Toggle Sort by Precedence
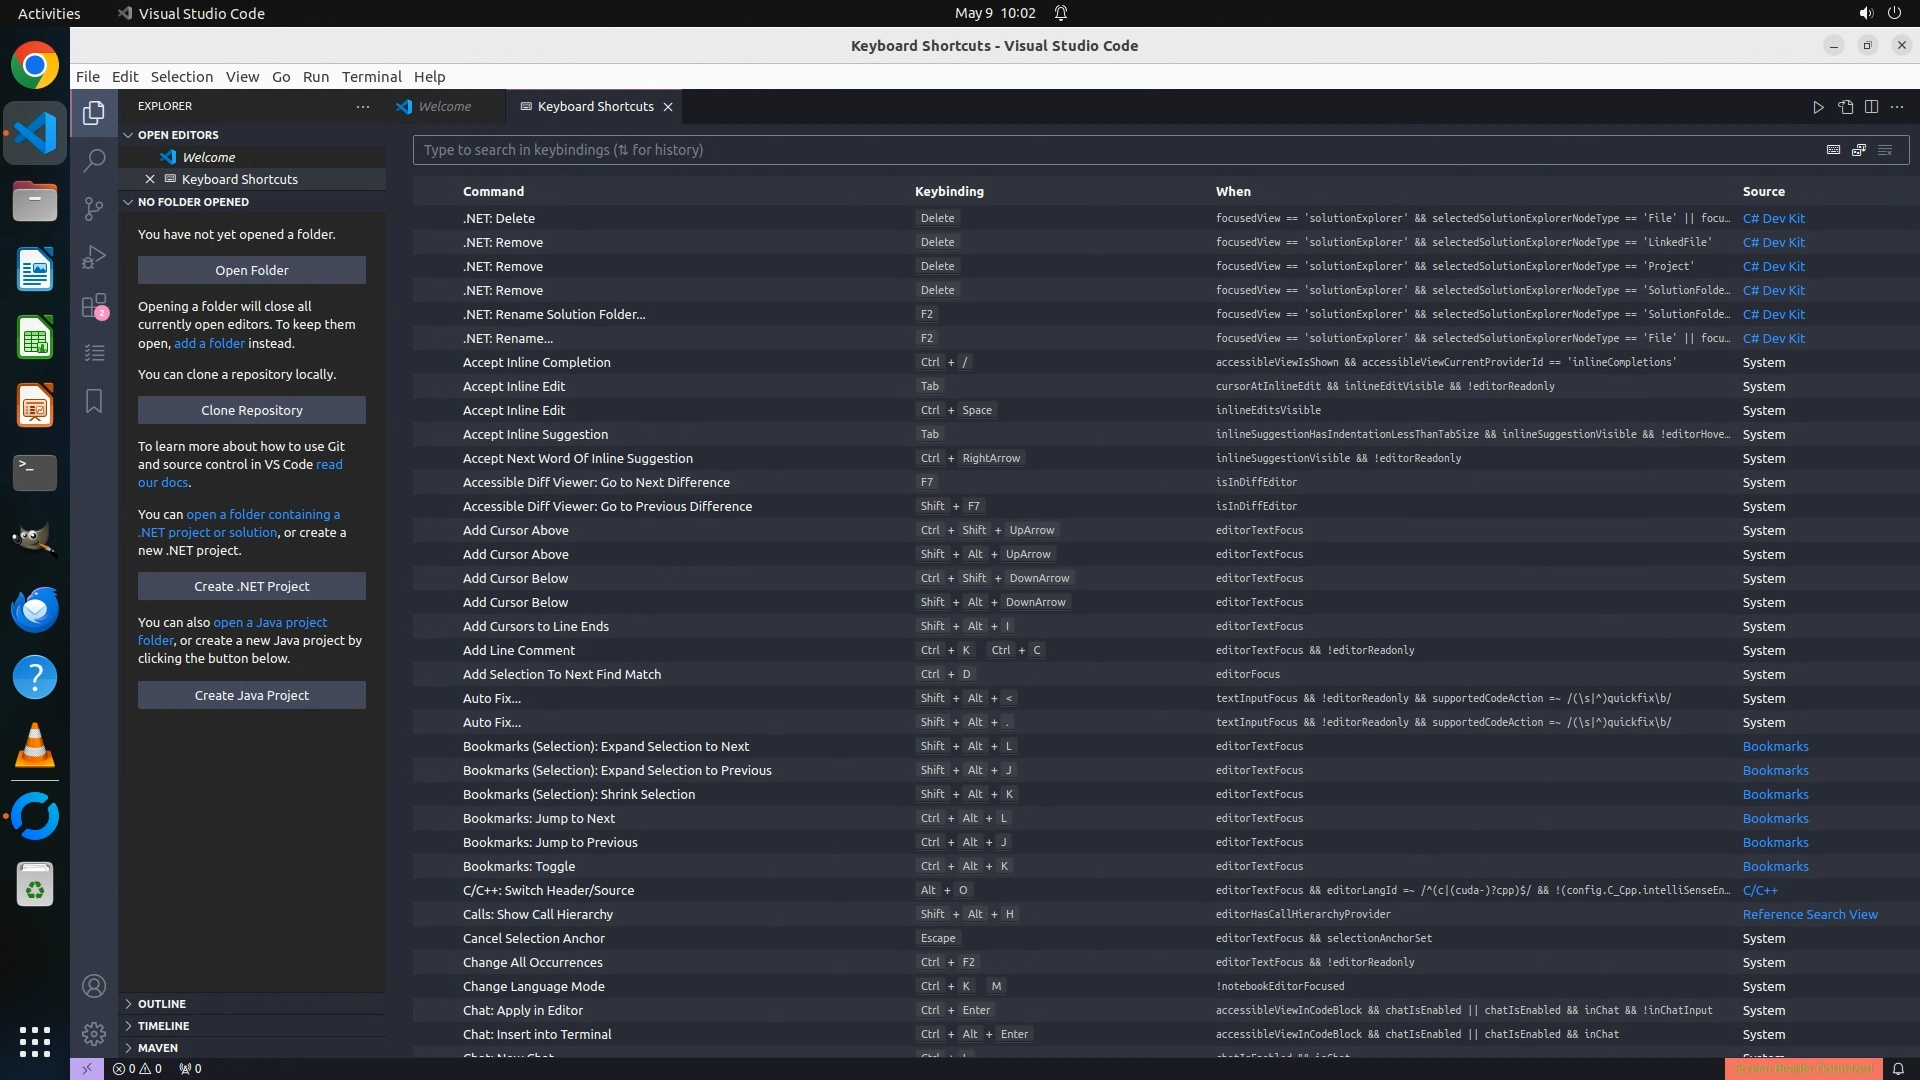This screenshot has width=1920, height=1080. tap(1859, 150)
